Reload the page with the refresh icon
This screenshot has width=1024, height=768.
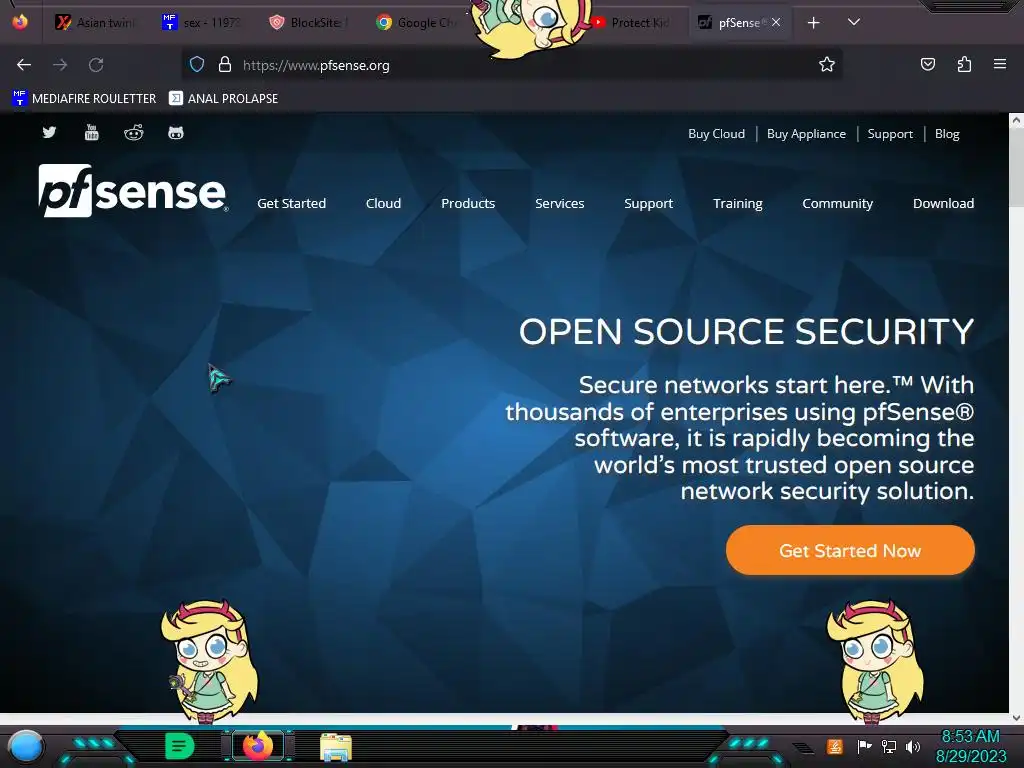click(96, 65)
